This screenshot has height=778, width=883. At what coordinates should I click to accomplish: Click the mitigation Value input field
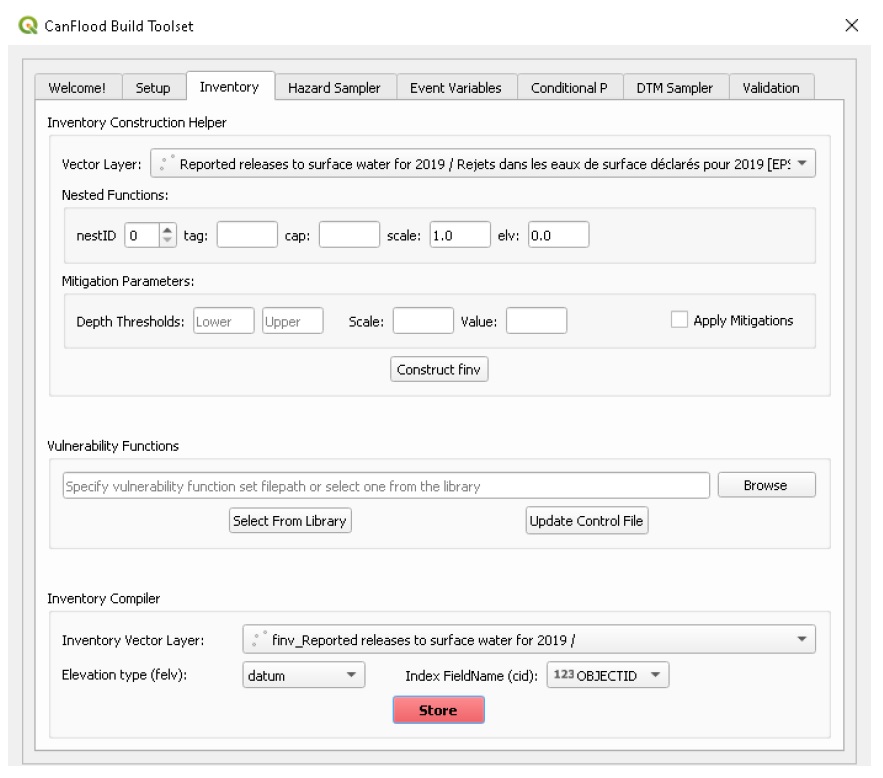click(537, 321)
